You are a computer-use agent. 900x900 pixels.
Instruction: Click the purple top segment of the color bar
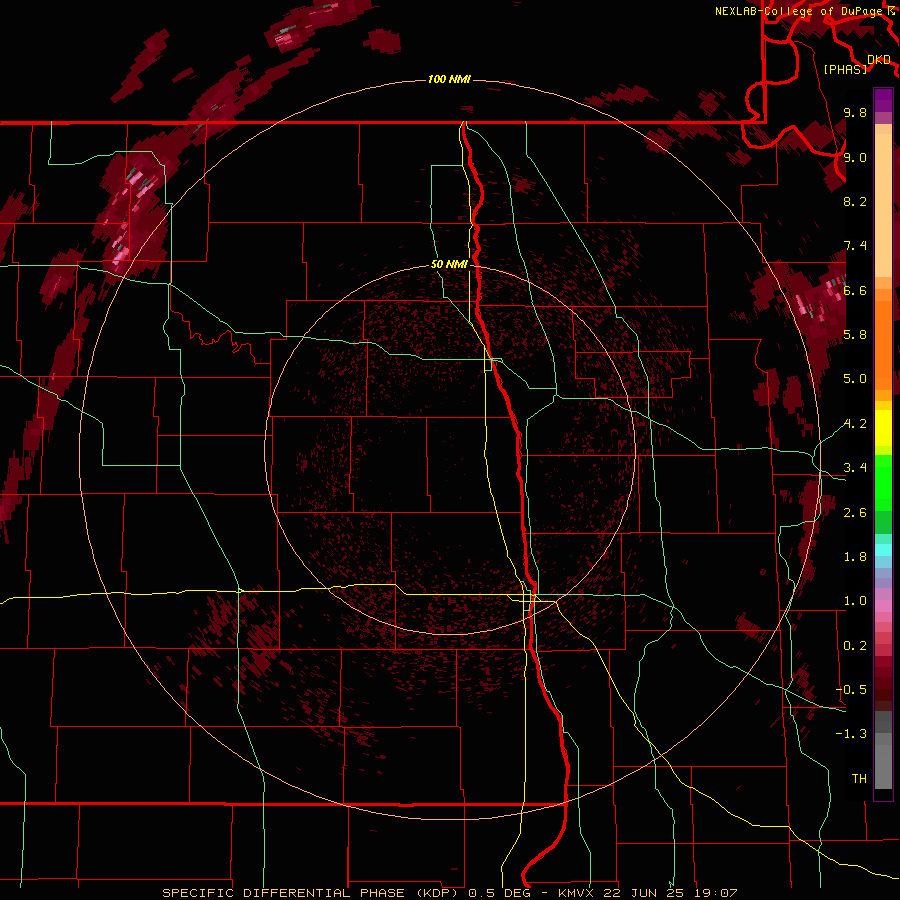(883, 100)
